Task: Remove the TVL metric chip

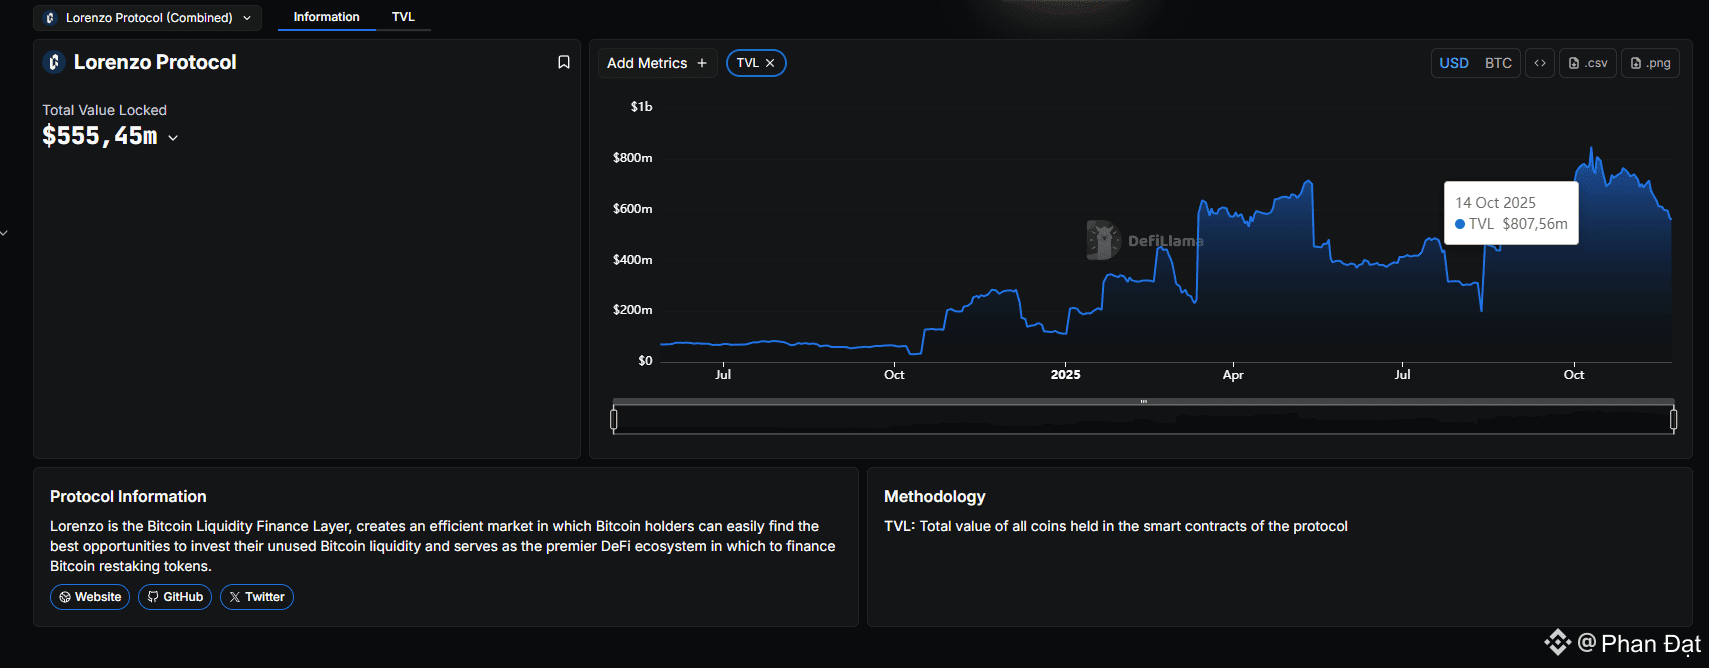Action: point(770,63)
